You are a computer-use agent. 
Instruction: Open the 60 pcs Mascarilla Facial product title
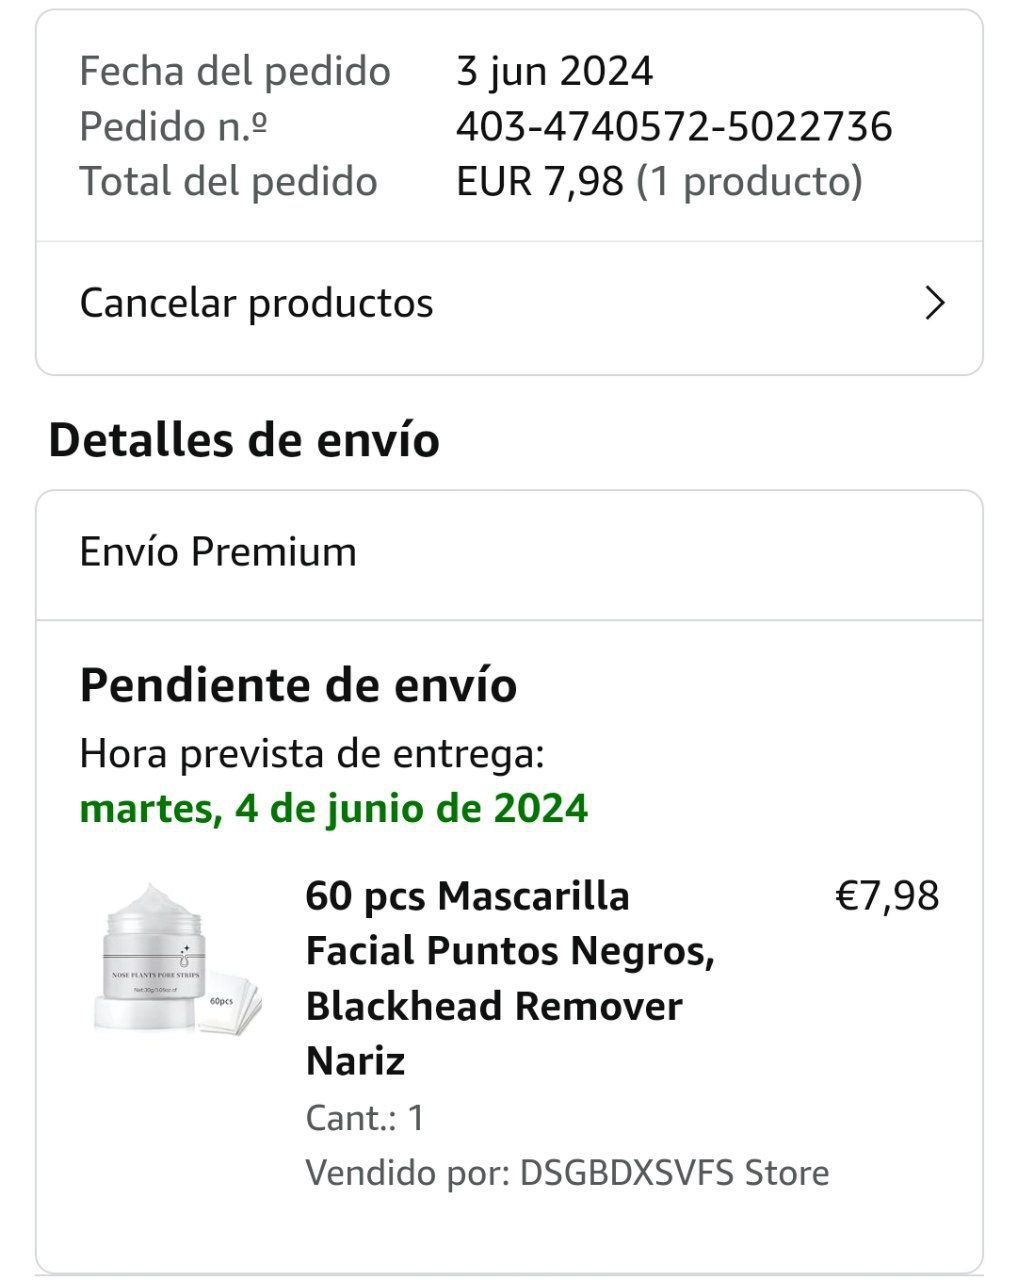(509, 977)
